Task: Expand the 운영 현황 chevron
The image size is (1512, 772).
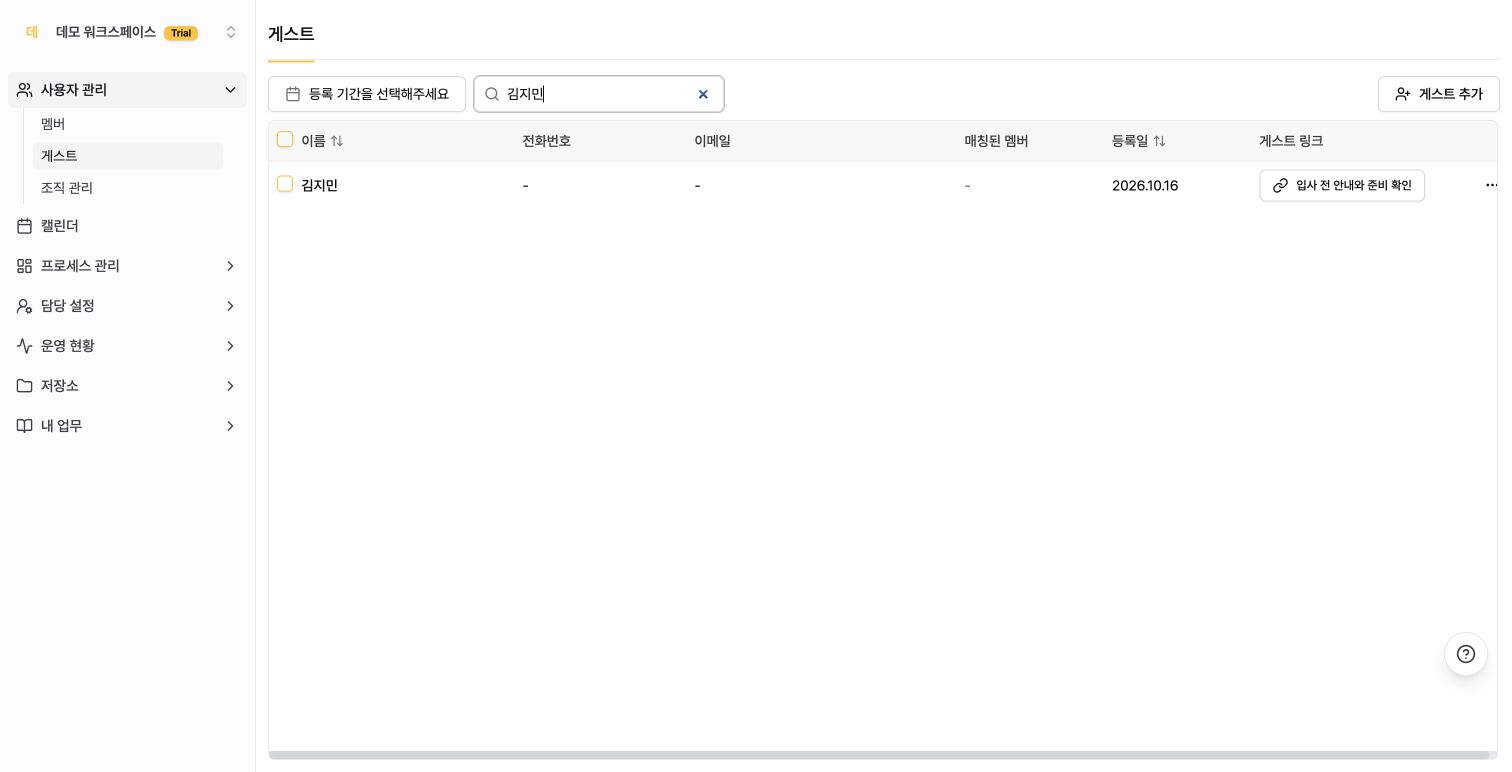Action: pos(230,346)
